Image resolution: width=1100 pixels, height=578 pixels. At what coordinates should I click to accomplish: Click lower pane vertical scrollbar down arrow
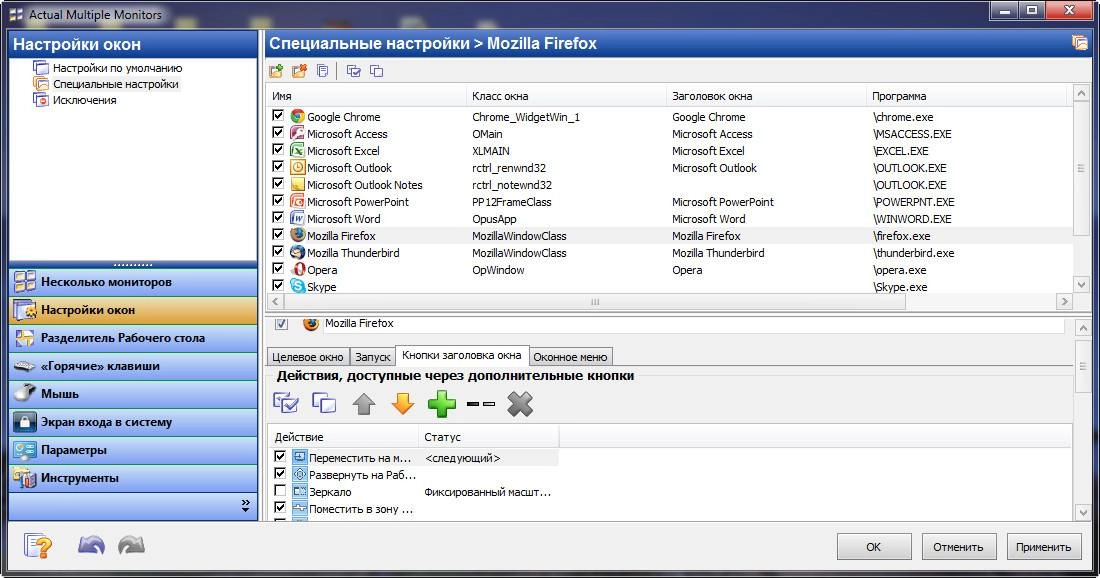(x=1081, y=512)
